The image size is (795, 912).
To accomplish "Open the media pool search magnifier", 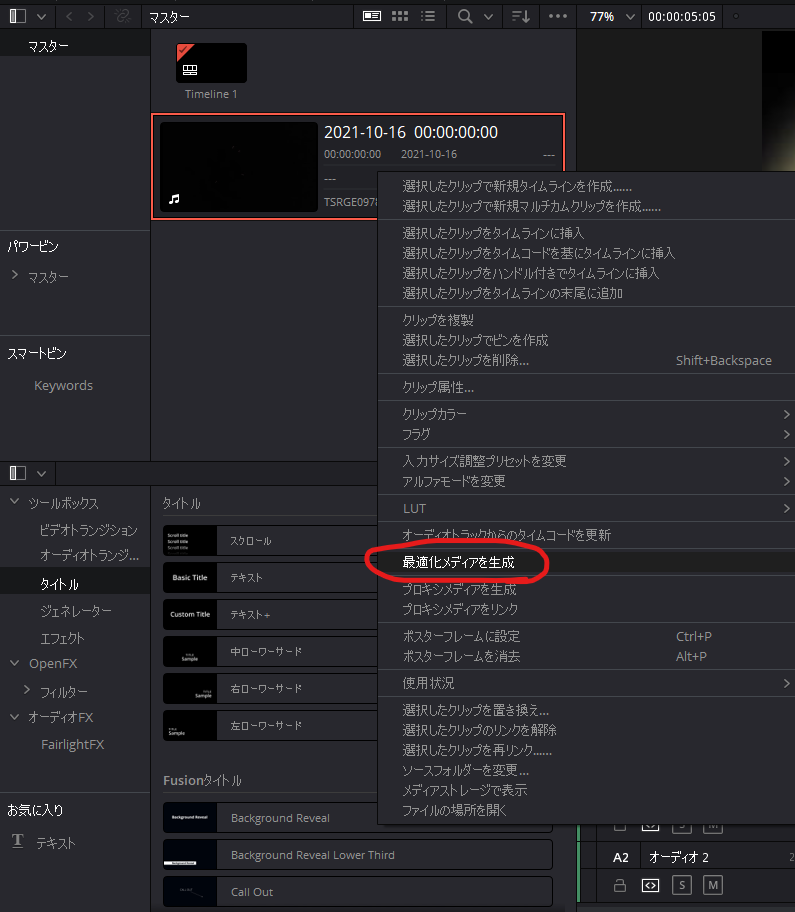I will pos(465,16).
